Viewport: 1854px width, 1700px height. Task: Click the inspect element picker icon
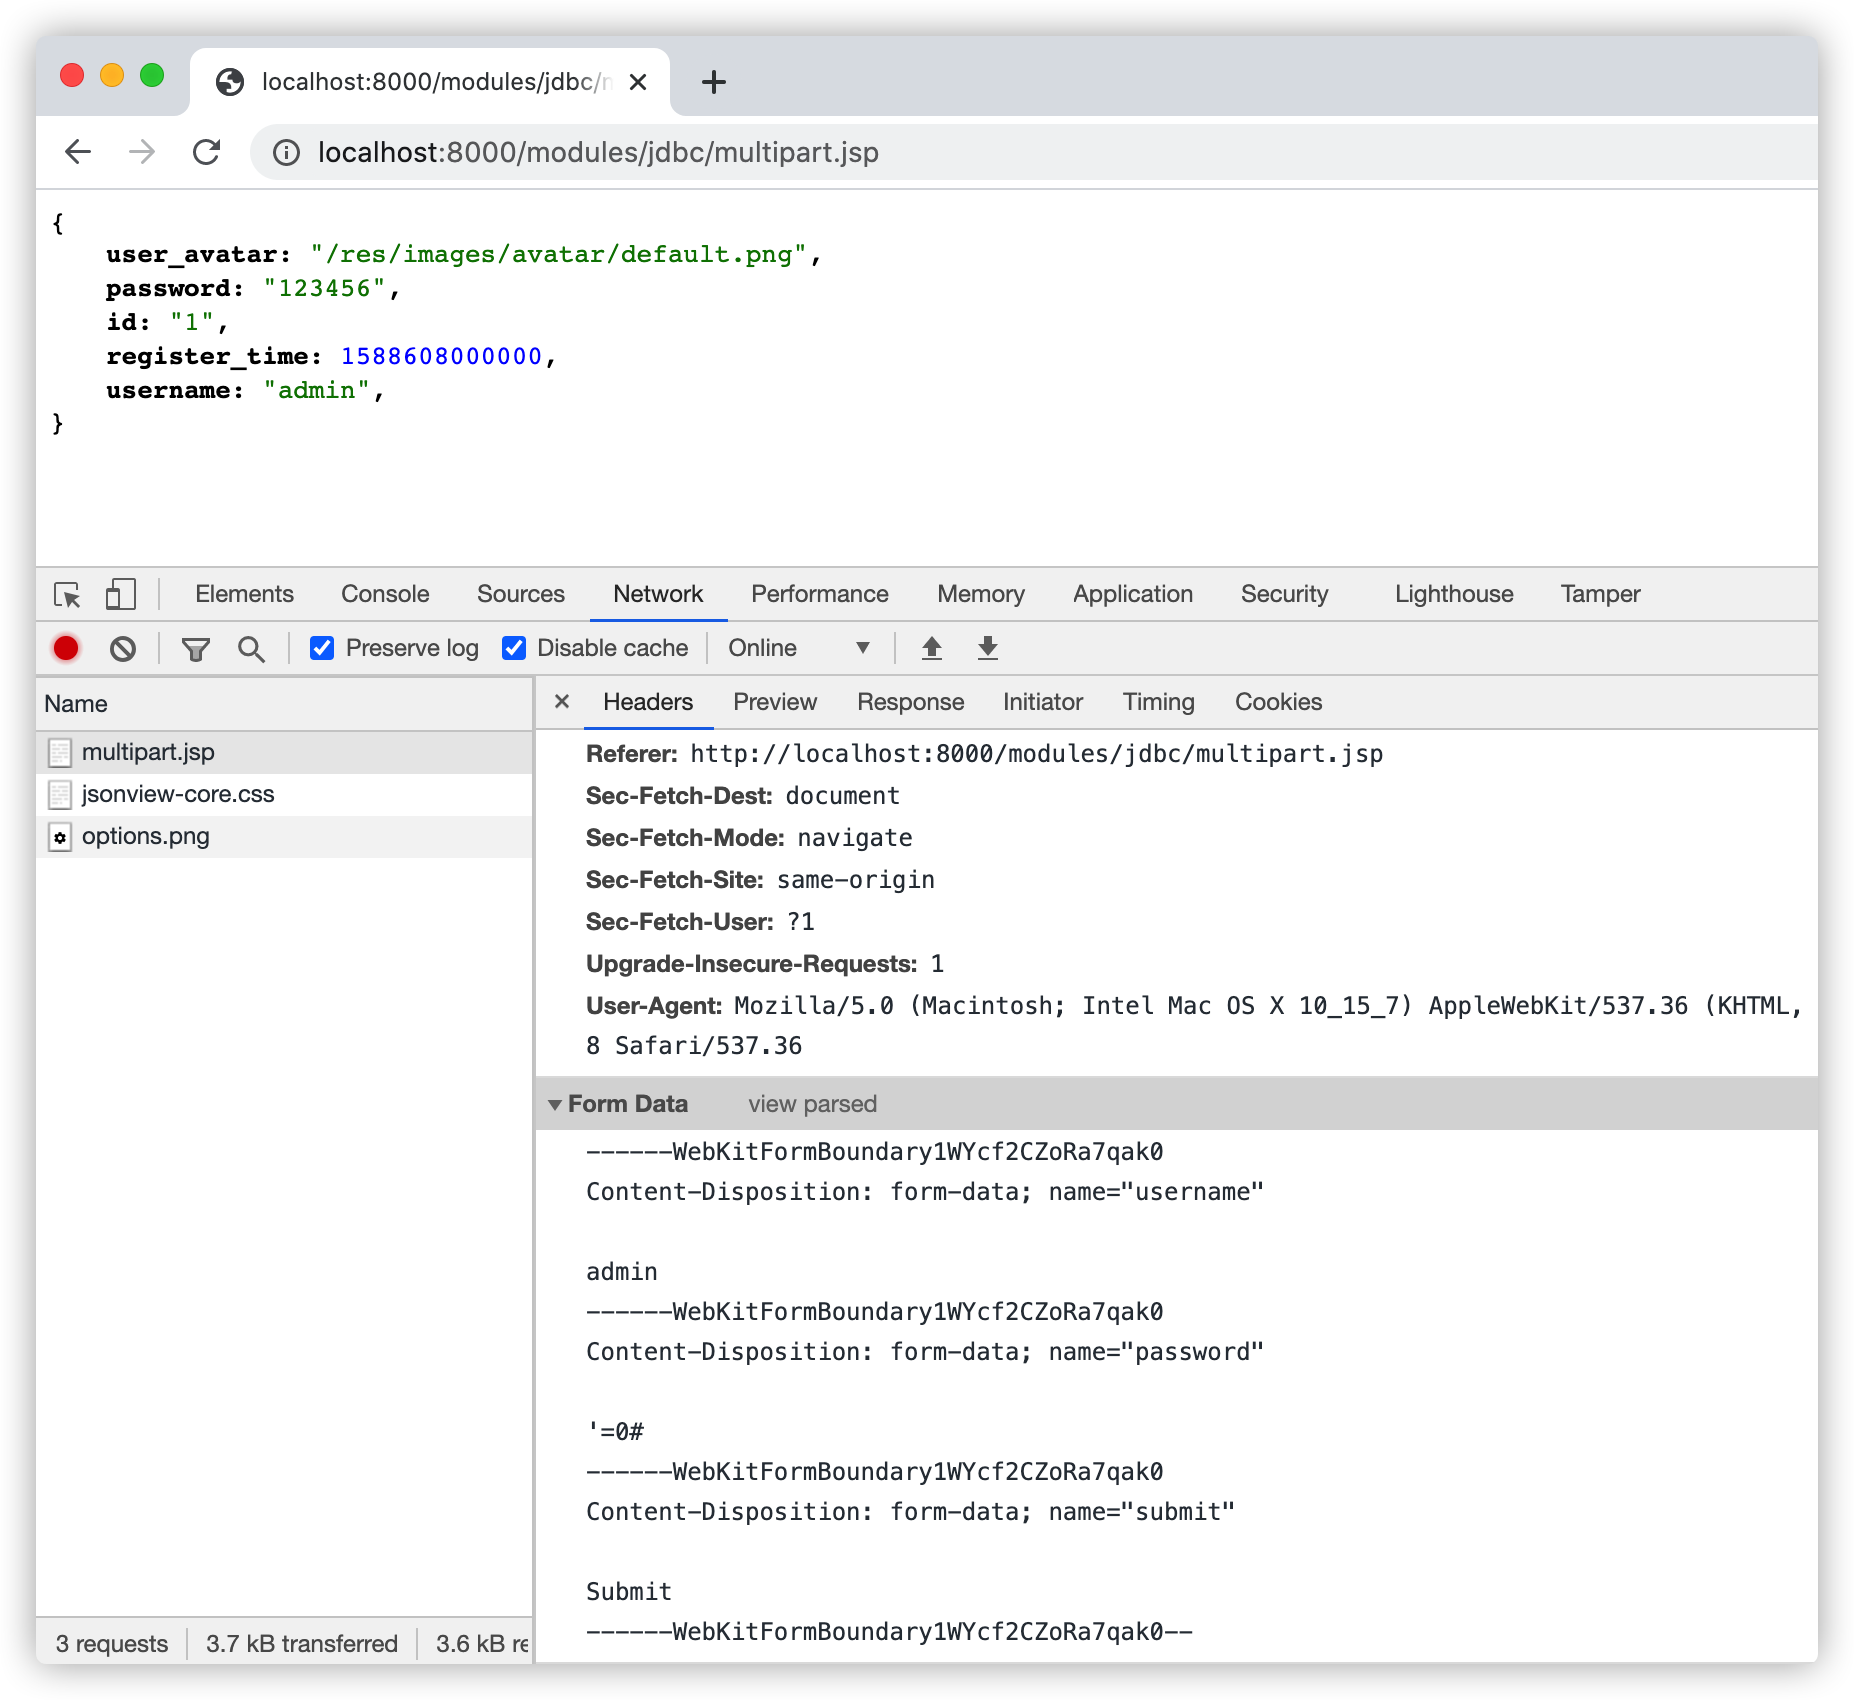pos(67,595)
